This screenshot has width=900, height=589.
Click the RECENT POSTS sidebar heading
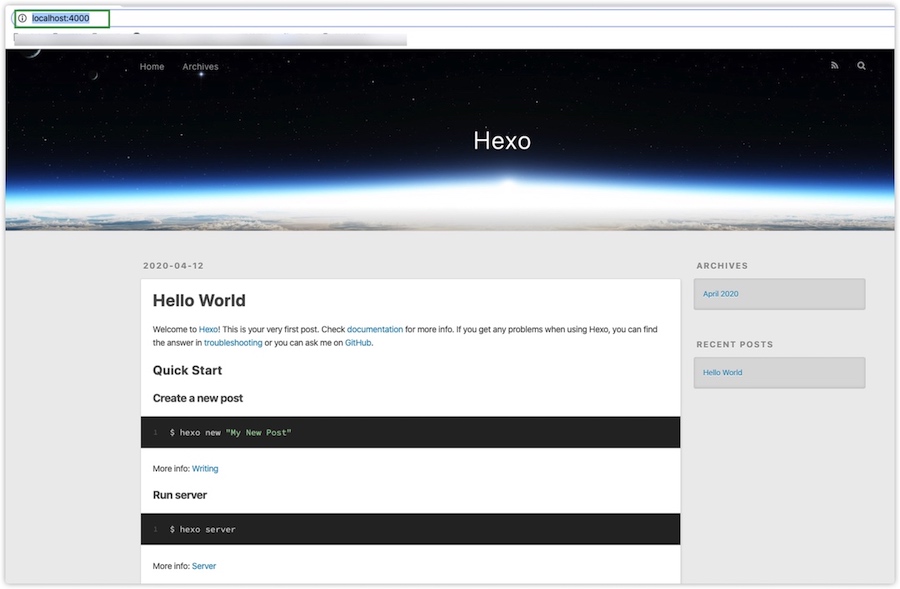click(x=735, y=344)
